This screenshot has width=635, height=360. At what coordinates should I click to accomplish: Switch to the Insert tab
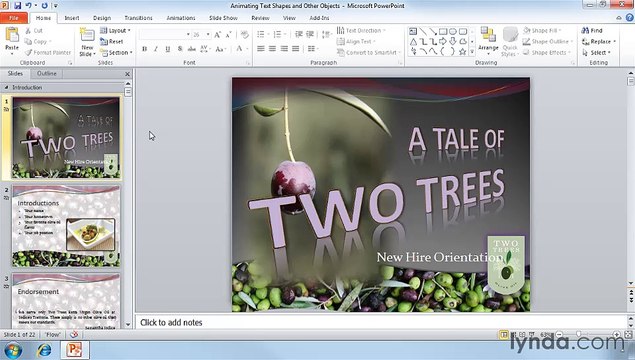[x=72, y=18]
